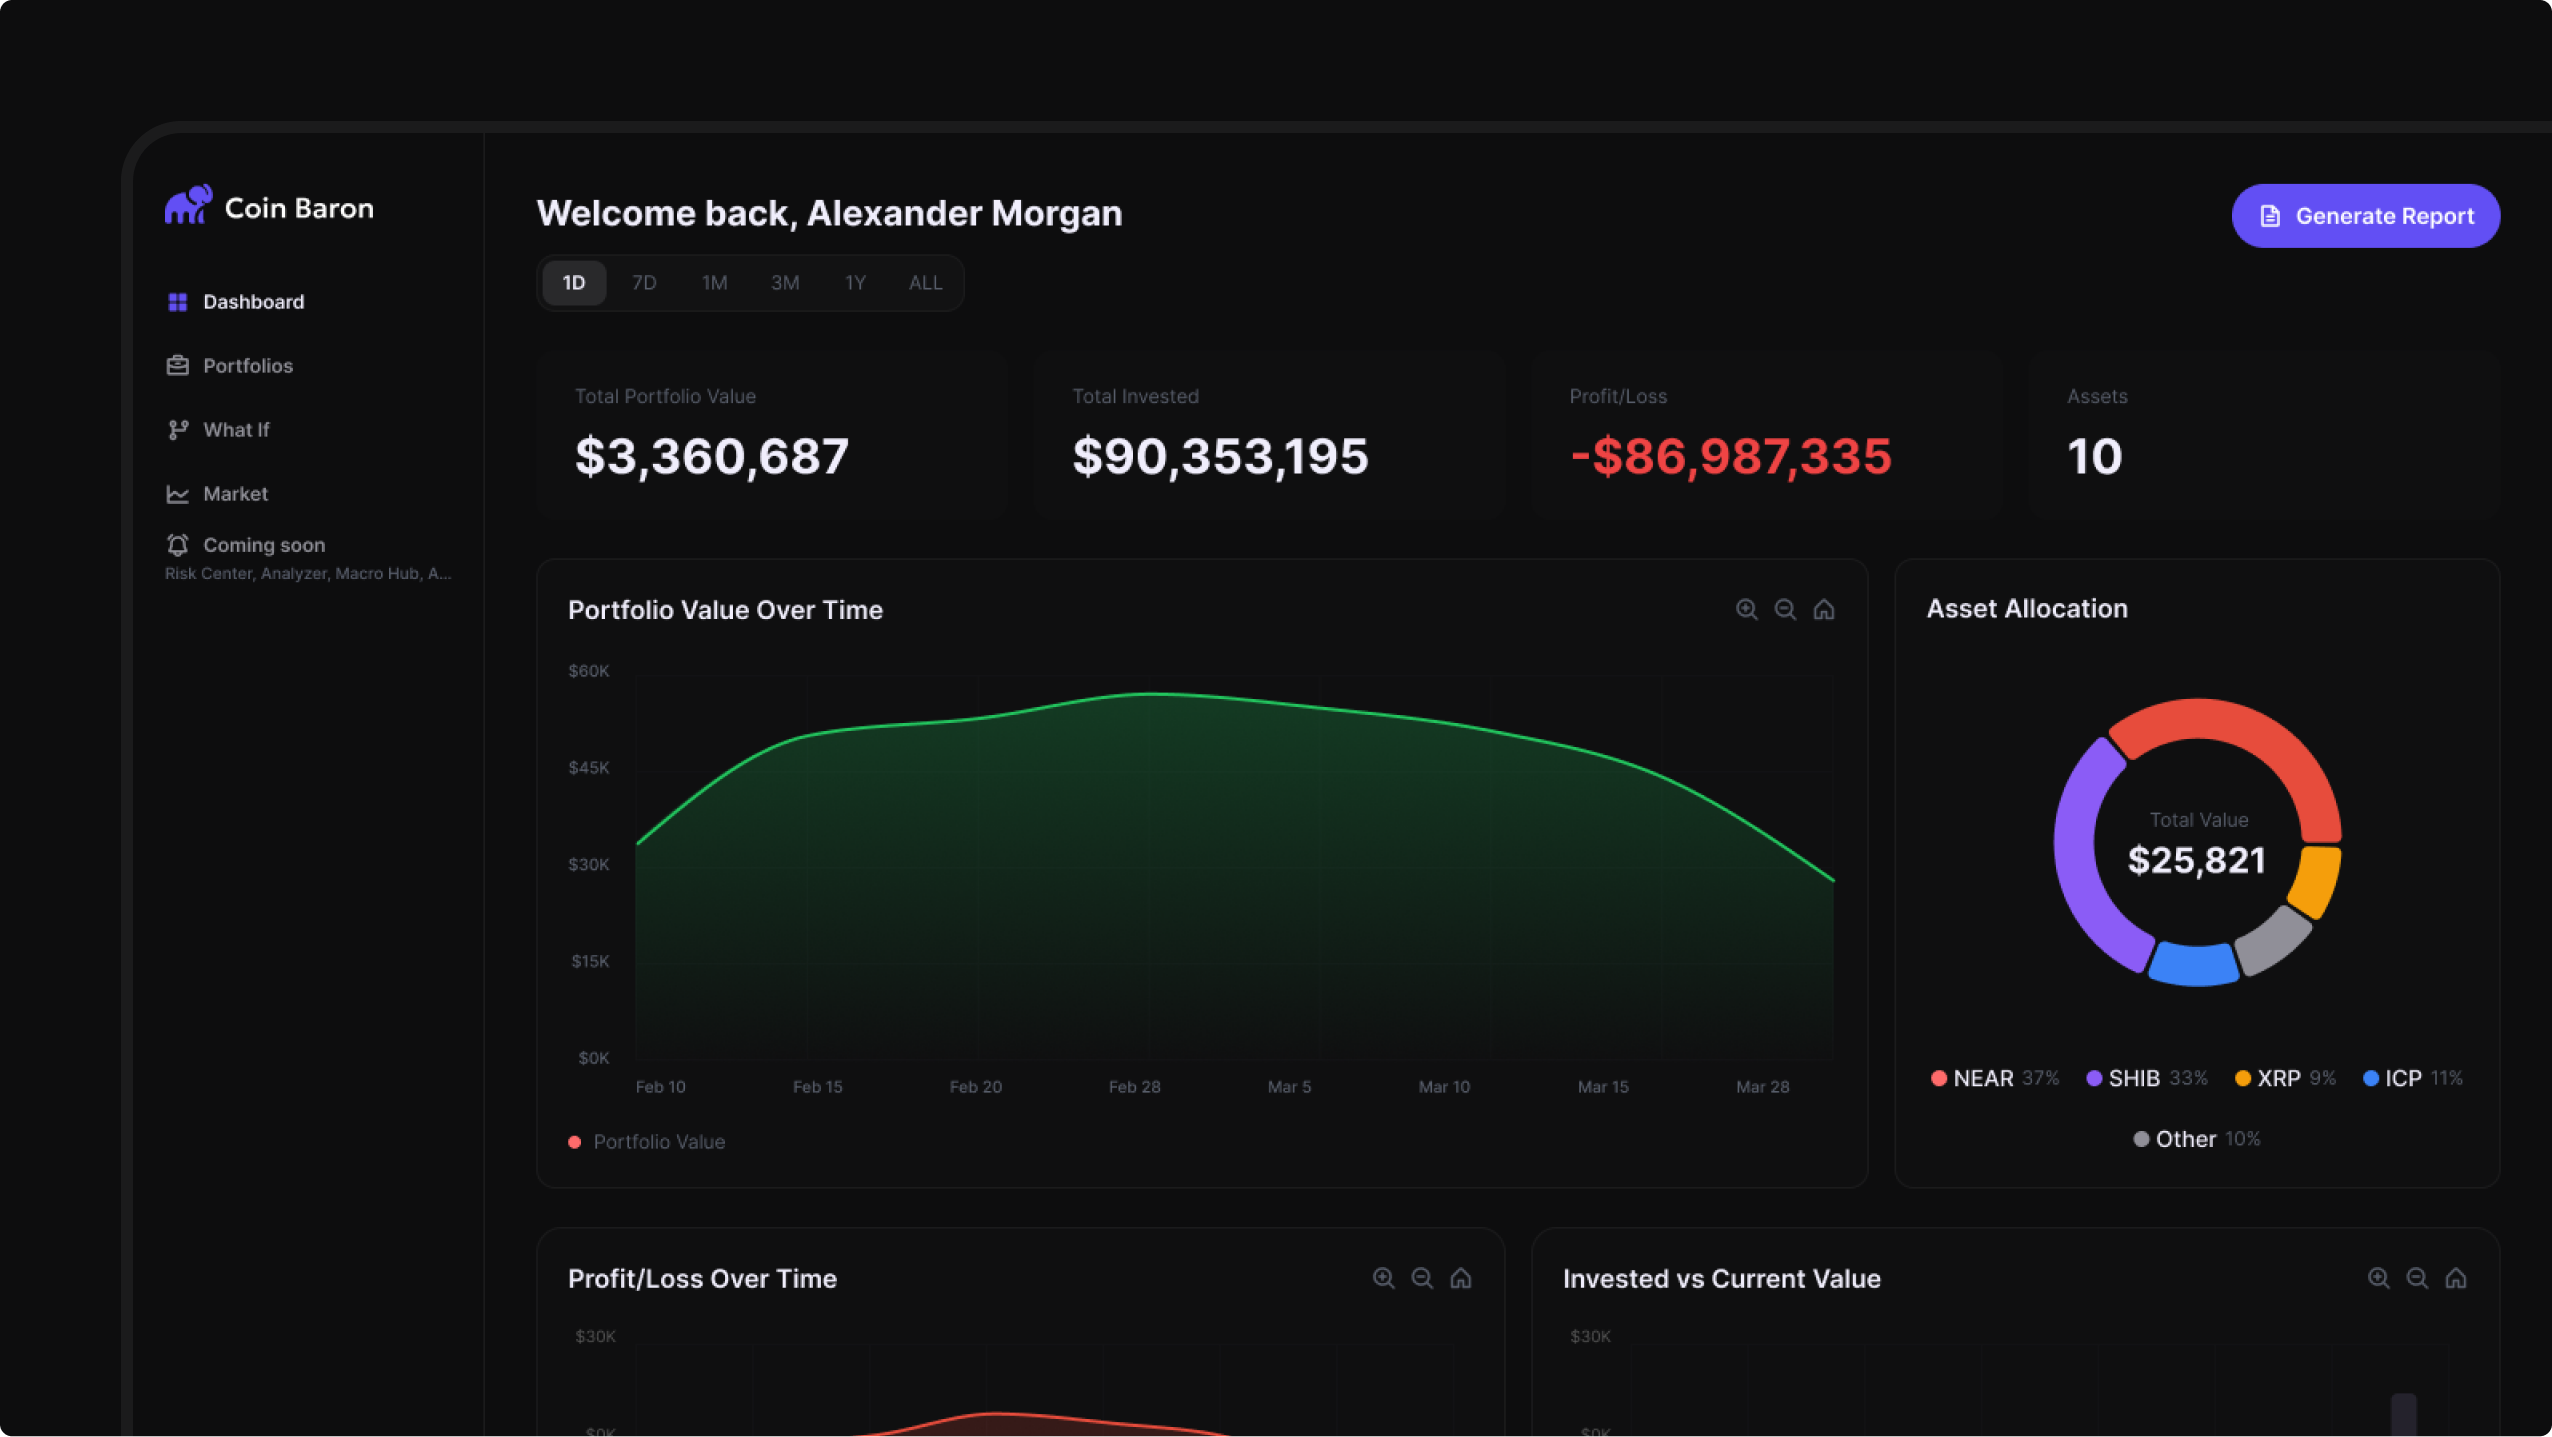This screenshot has height=1437, width=2552.
Task: Click the orange XRP donut segment
Action: [x=2318, y=880]
